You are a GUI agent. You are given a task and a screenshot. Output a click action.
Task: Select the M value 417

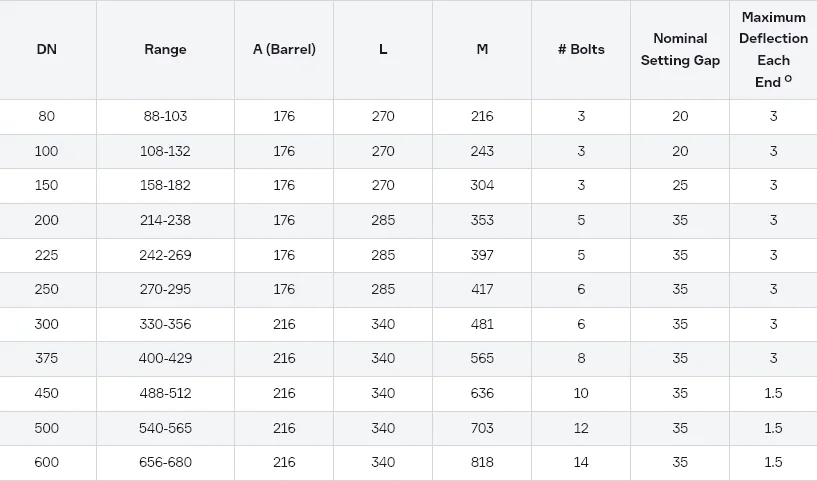tap(482, 290)
